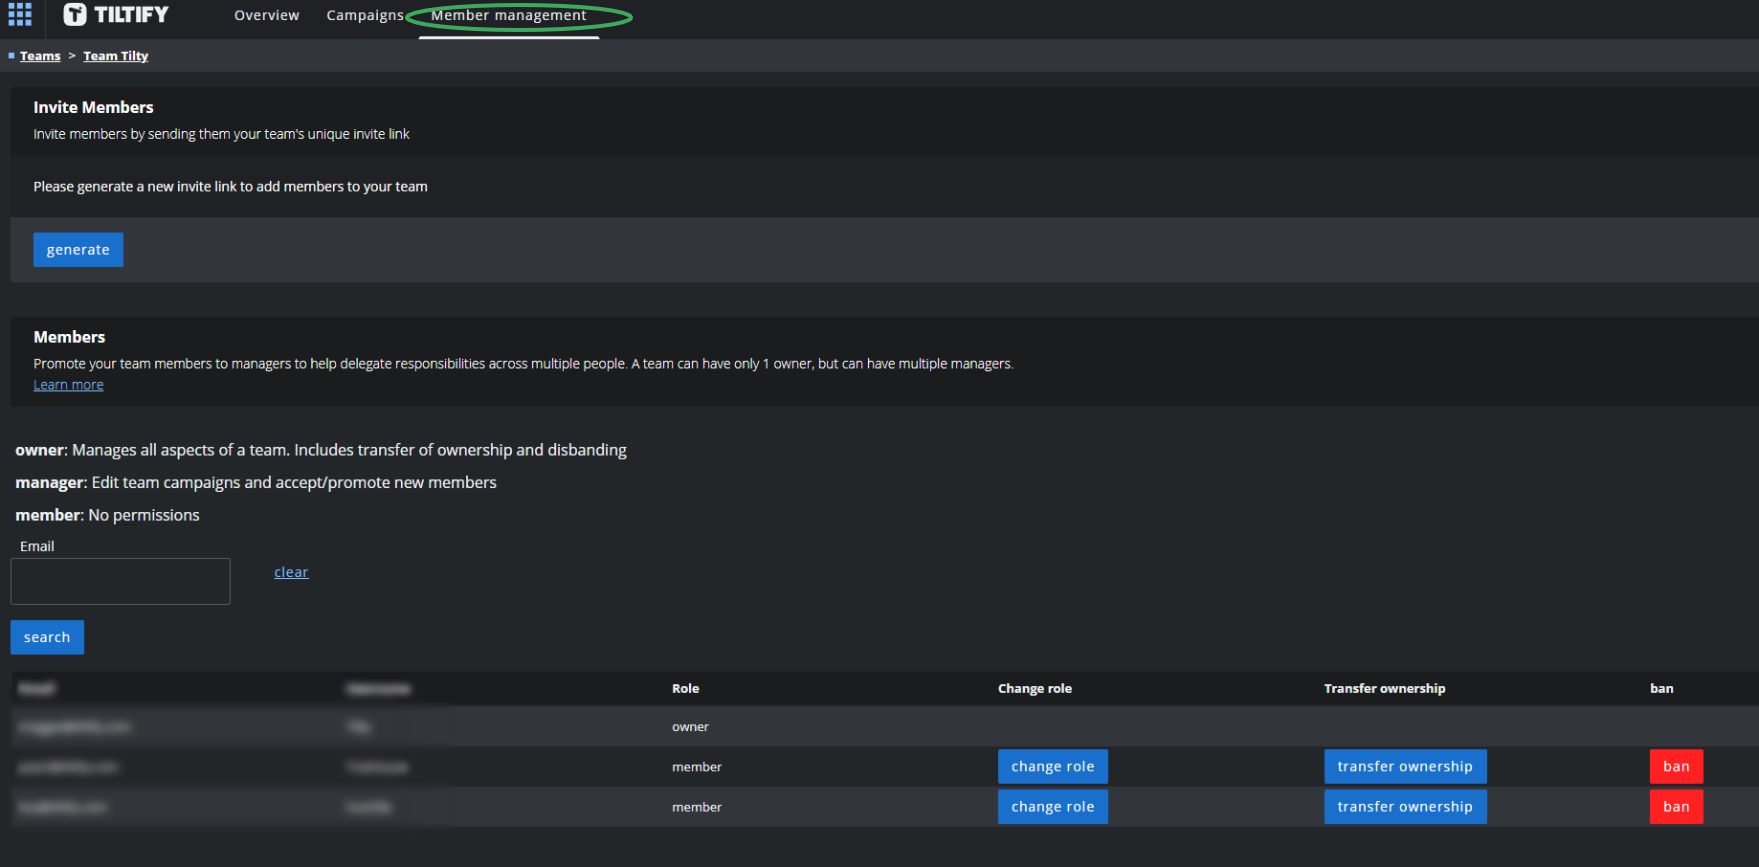Switch to the Overview tab
This screenshot has height=867, width=1759.
point(266,15)
